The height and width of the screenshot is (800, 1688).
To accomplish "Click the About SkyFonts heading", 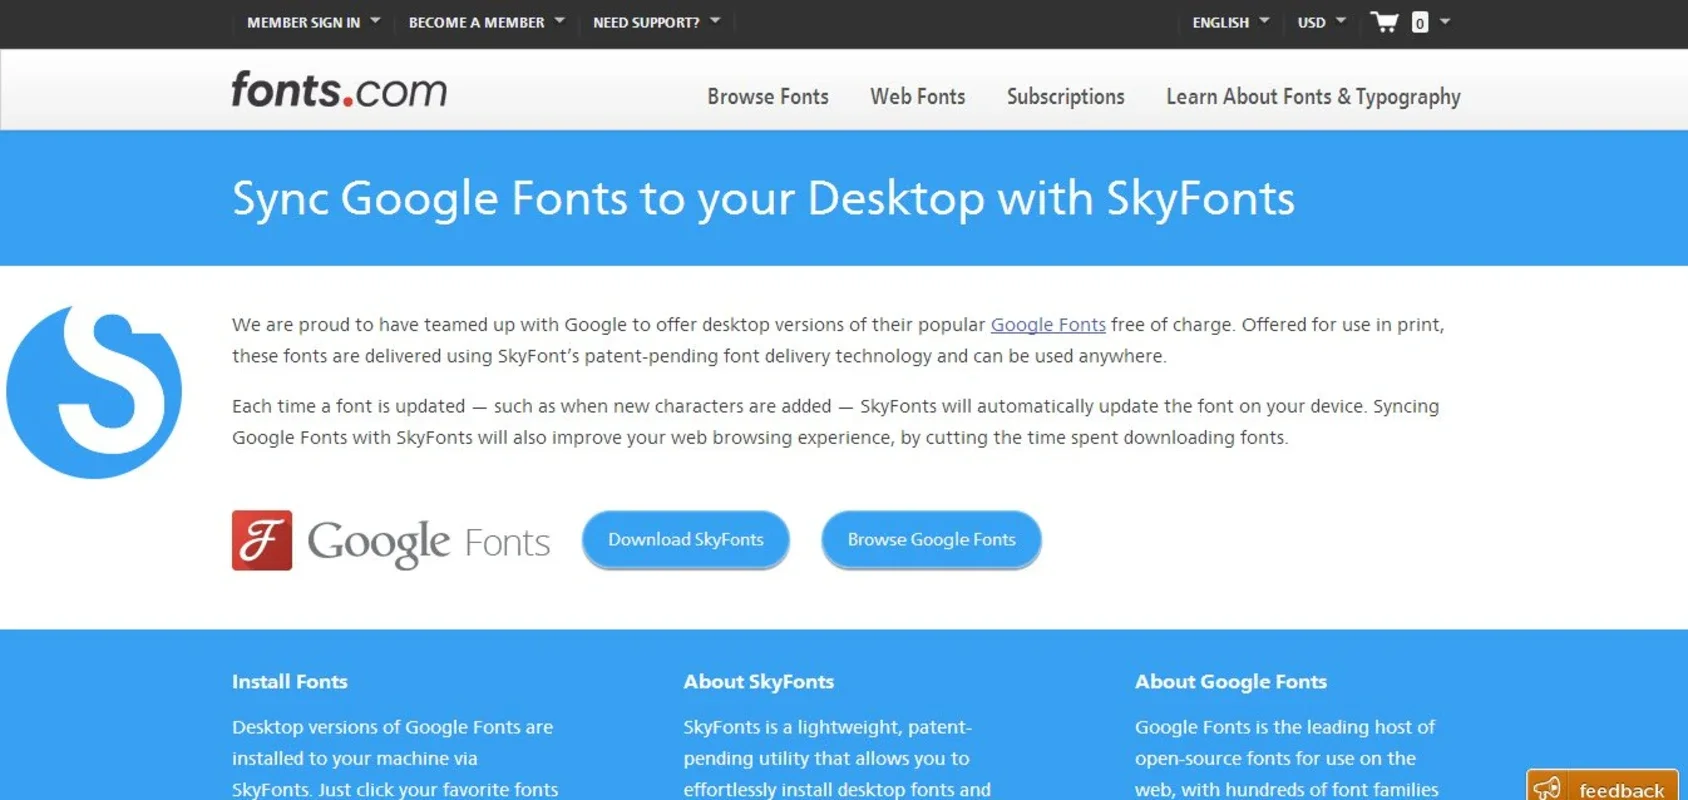I will [x=758, y=682].
